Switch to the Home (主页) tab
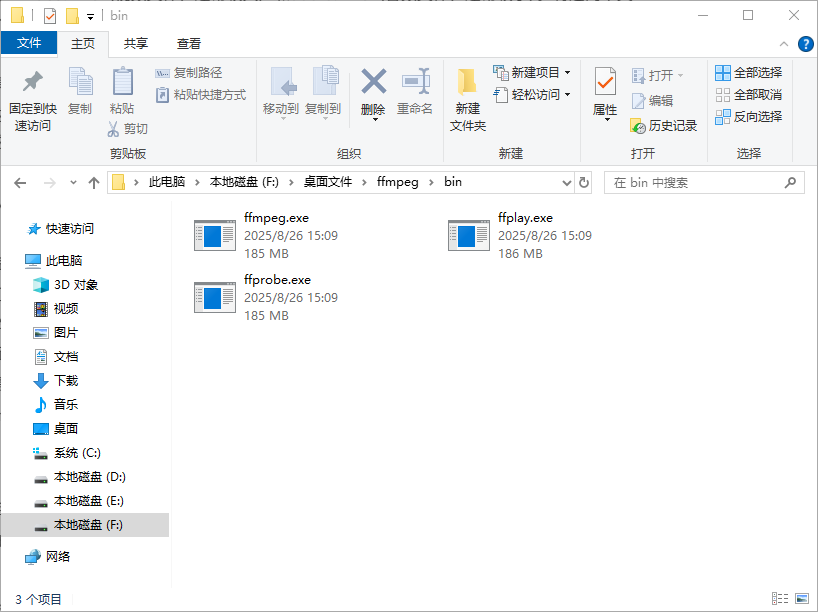Viewport: 818px width, 612px height. [83, 44]
